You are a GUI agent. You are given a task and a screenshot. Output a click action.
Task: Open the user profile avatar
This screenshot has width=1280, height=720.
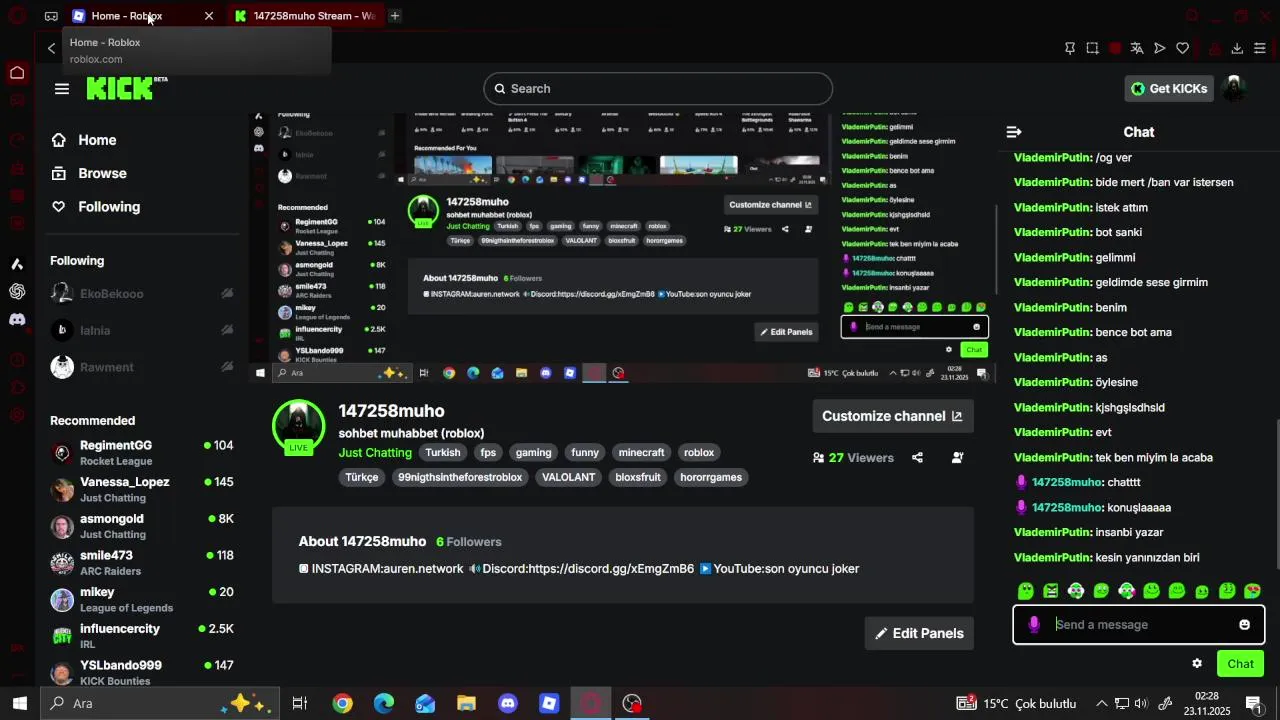pos(1236,88)
